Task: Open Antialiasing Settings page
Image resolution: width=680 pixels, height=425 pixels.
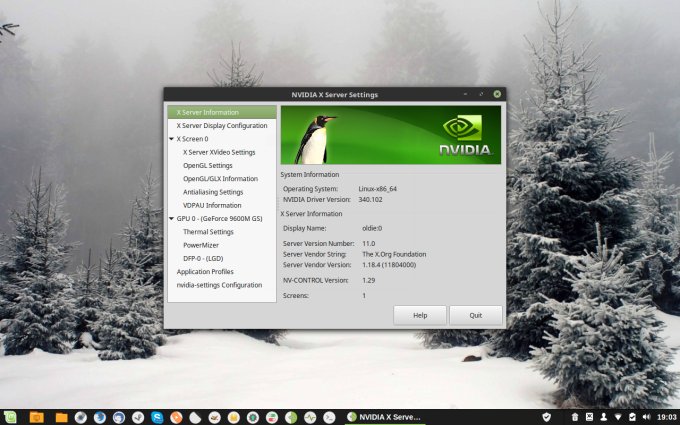Action: pos(213,192)
